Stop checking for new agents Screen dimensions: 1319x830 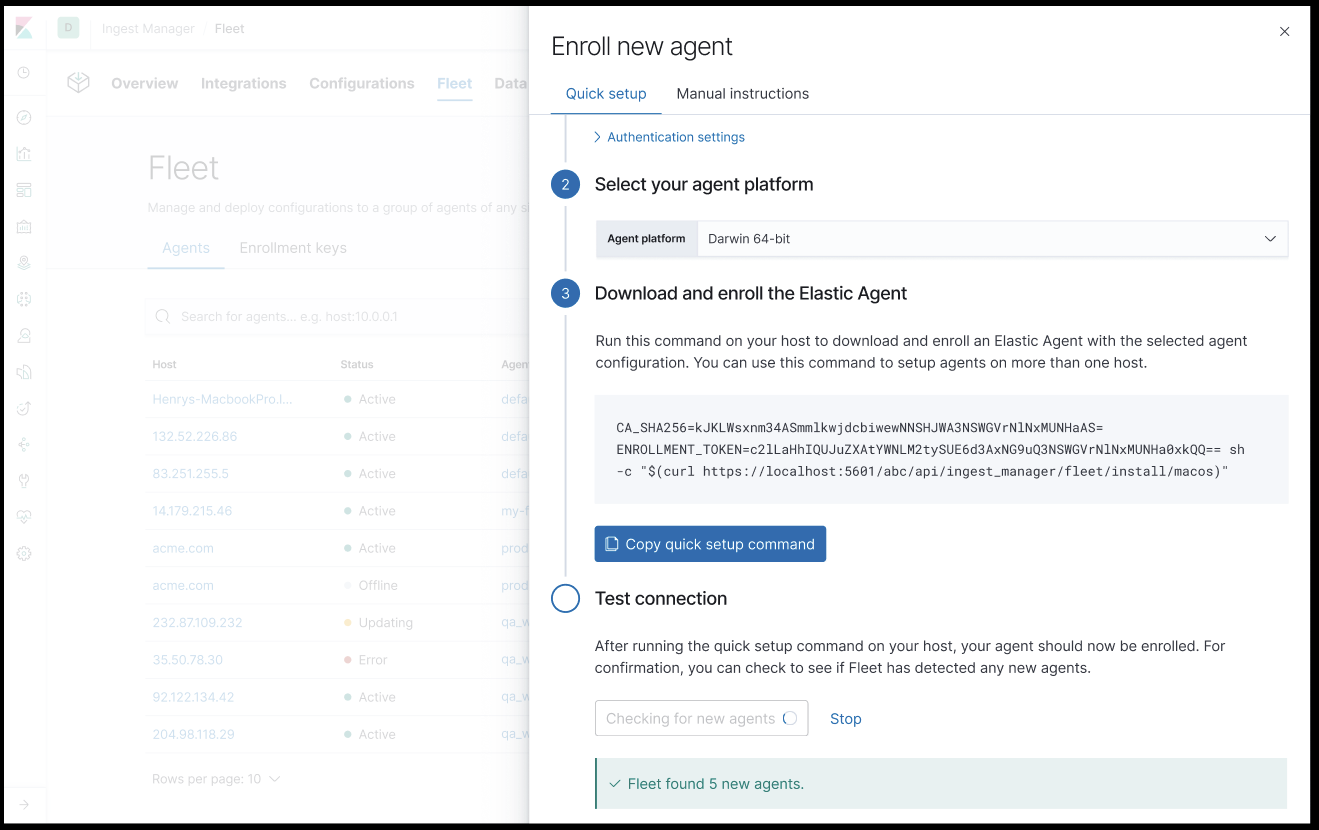pos(845,718)
